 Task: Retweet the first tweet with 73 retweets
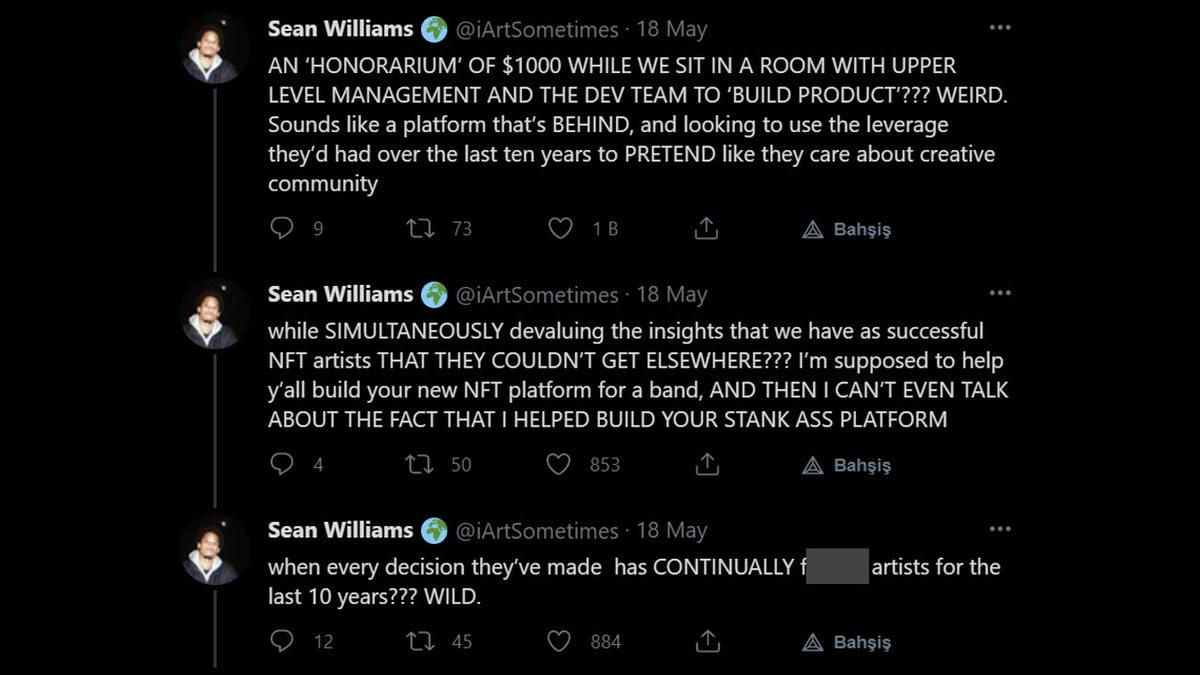420,229
